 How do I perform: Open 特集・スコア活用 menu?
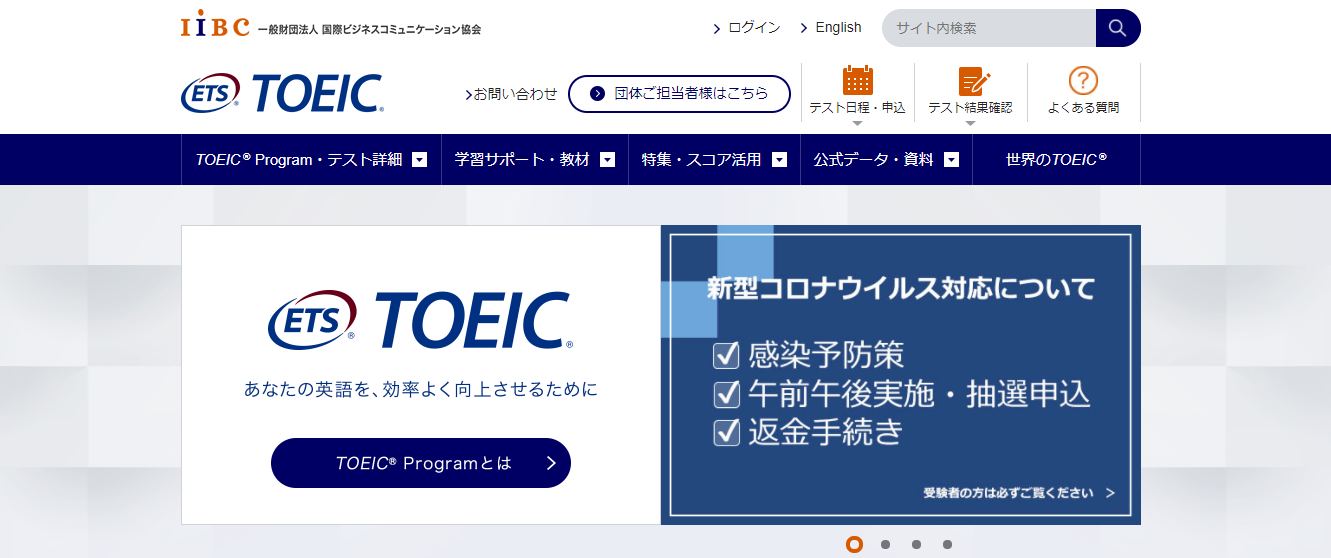[x=714, y=159]
